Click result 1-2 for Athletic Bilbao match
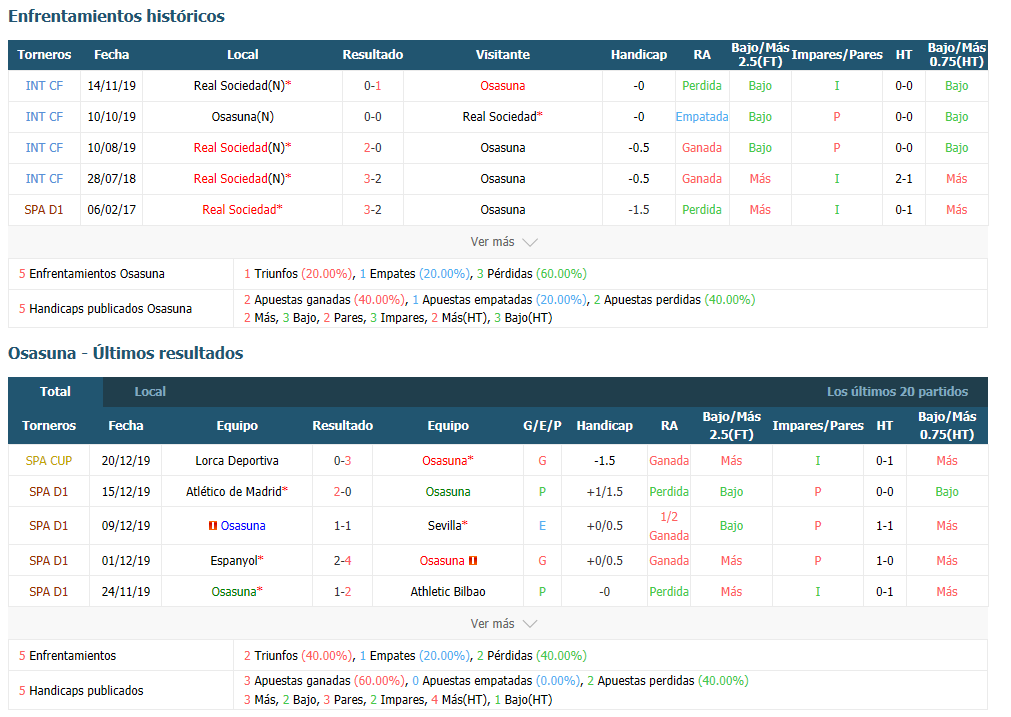The image size is (1011, 717). coord(342,591)
